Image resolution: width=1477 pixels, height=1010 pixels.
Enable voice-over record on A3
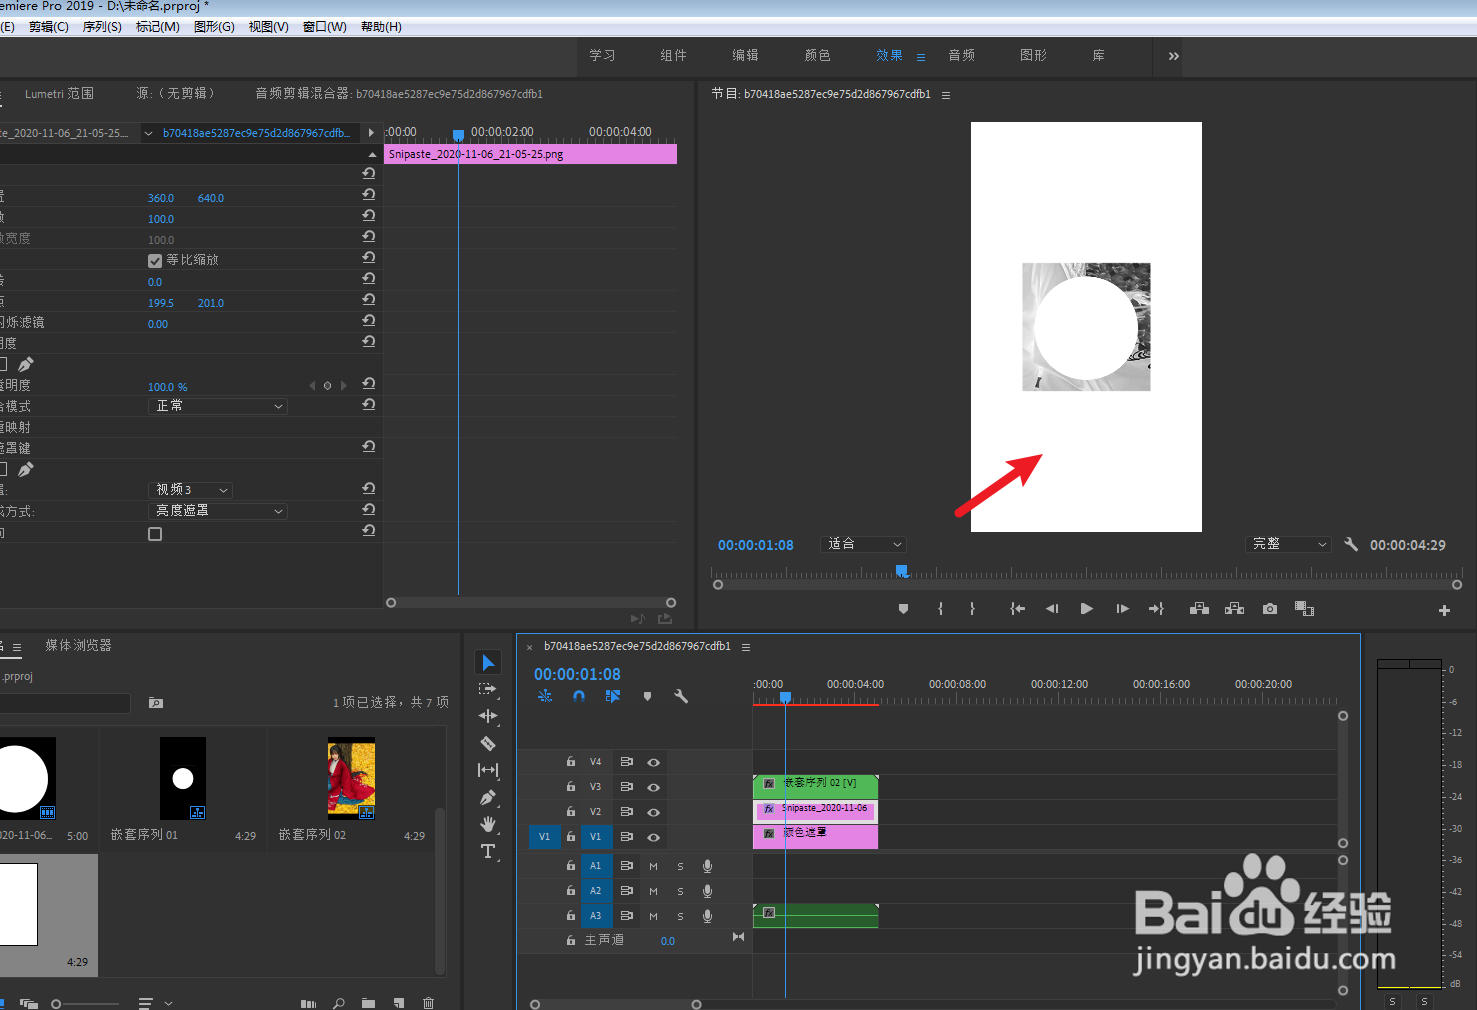(707, 915)
